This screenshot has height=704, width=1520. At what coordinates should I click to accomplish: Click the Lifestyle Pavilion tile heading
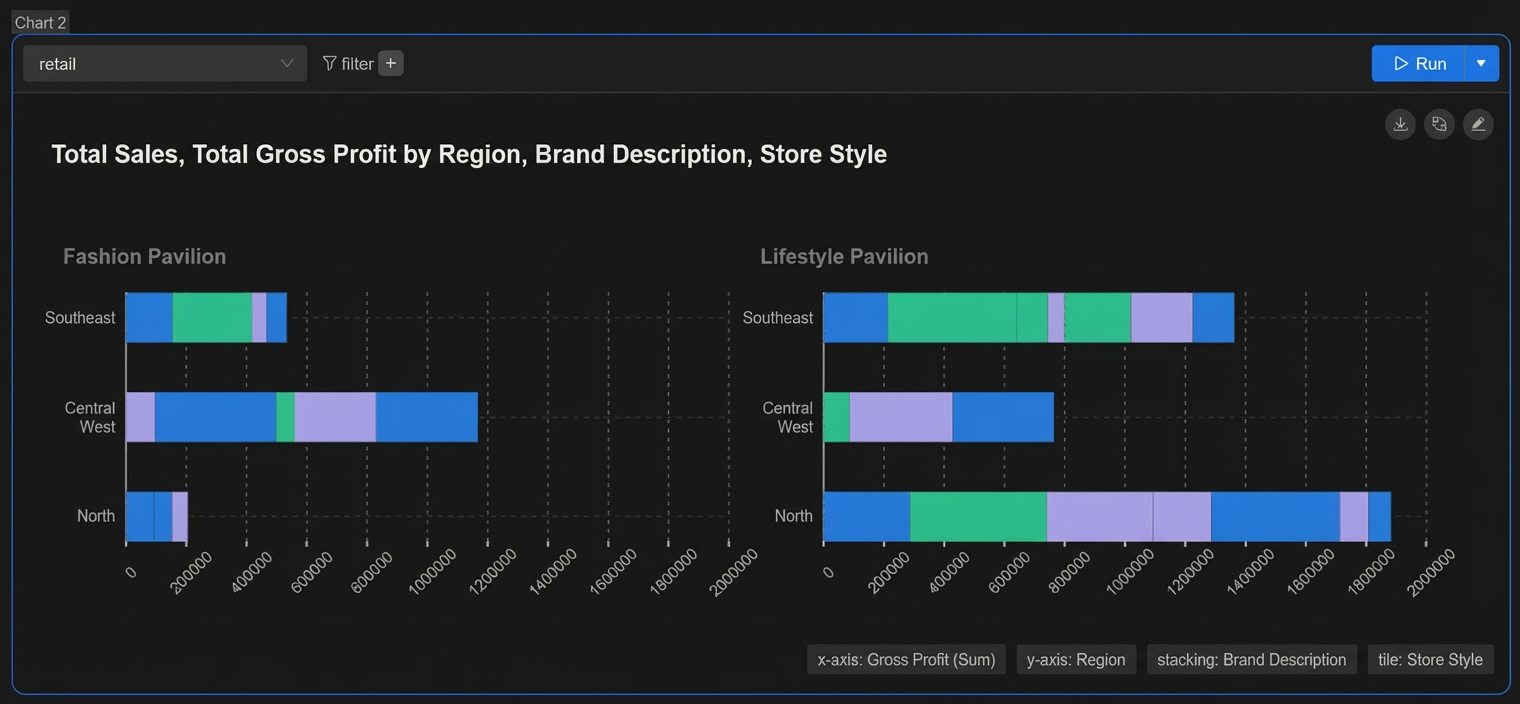pos(844,256)
